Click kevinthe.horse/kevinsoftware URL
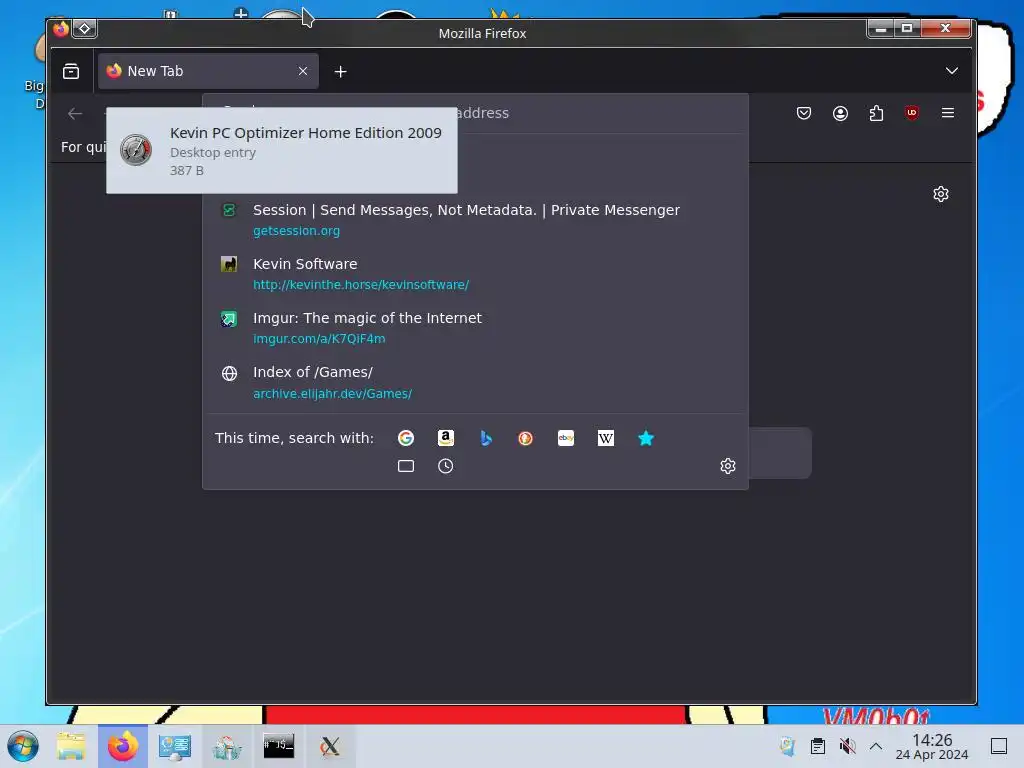Screen dimensions: 1024x768 pyautogui.click(x=361, y=285)
